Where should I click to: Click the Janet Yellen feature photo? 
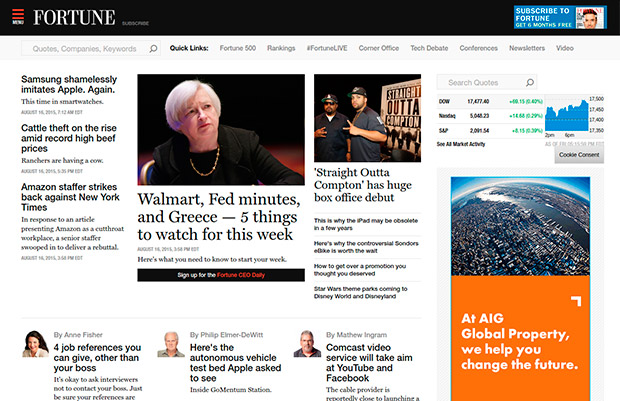pyautogui.click(x=221, y=129)
